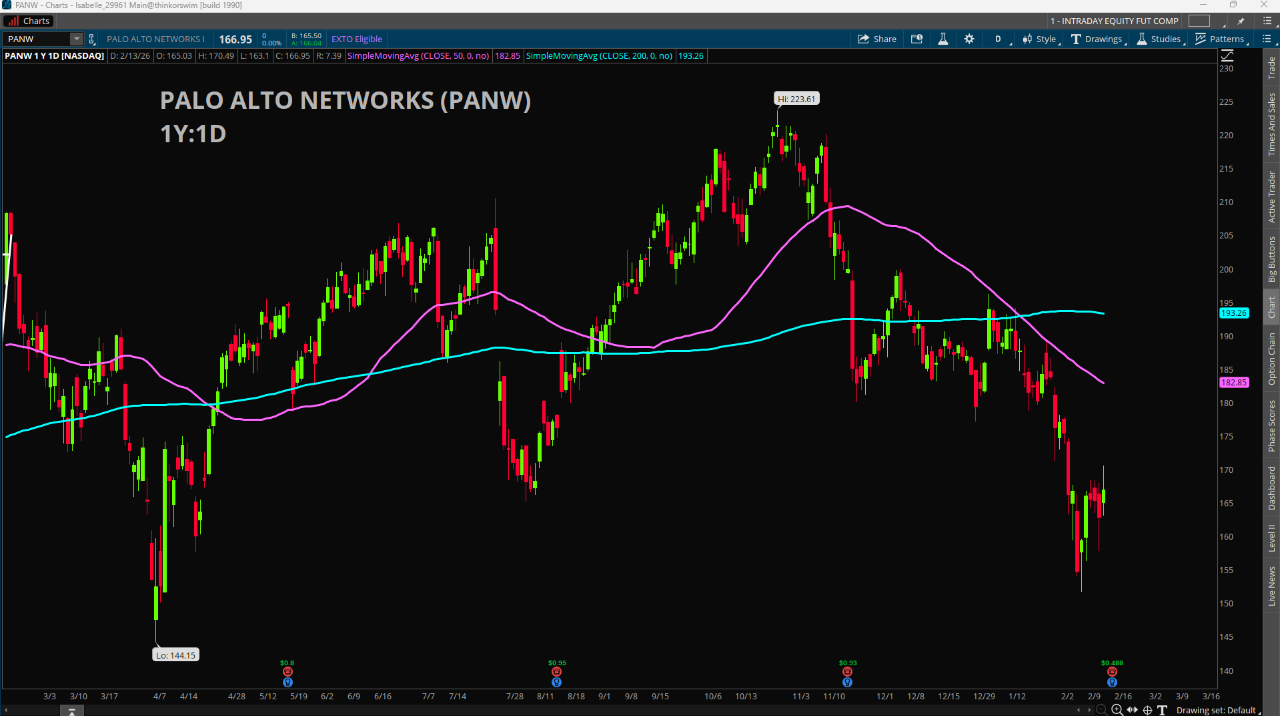Open chart settings gear icon
Screen dimensions: 1280x716
968,39
